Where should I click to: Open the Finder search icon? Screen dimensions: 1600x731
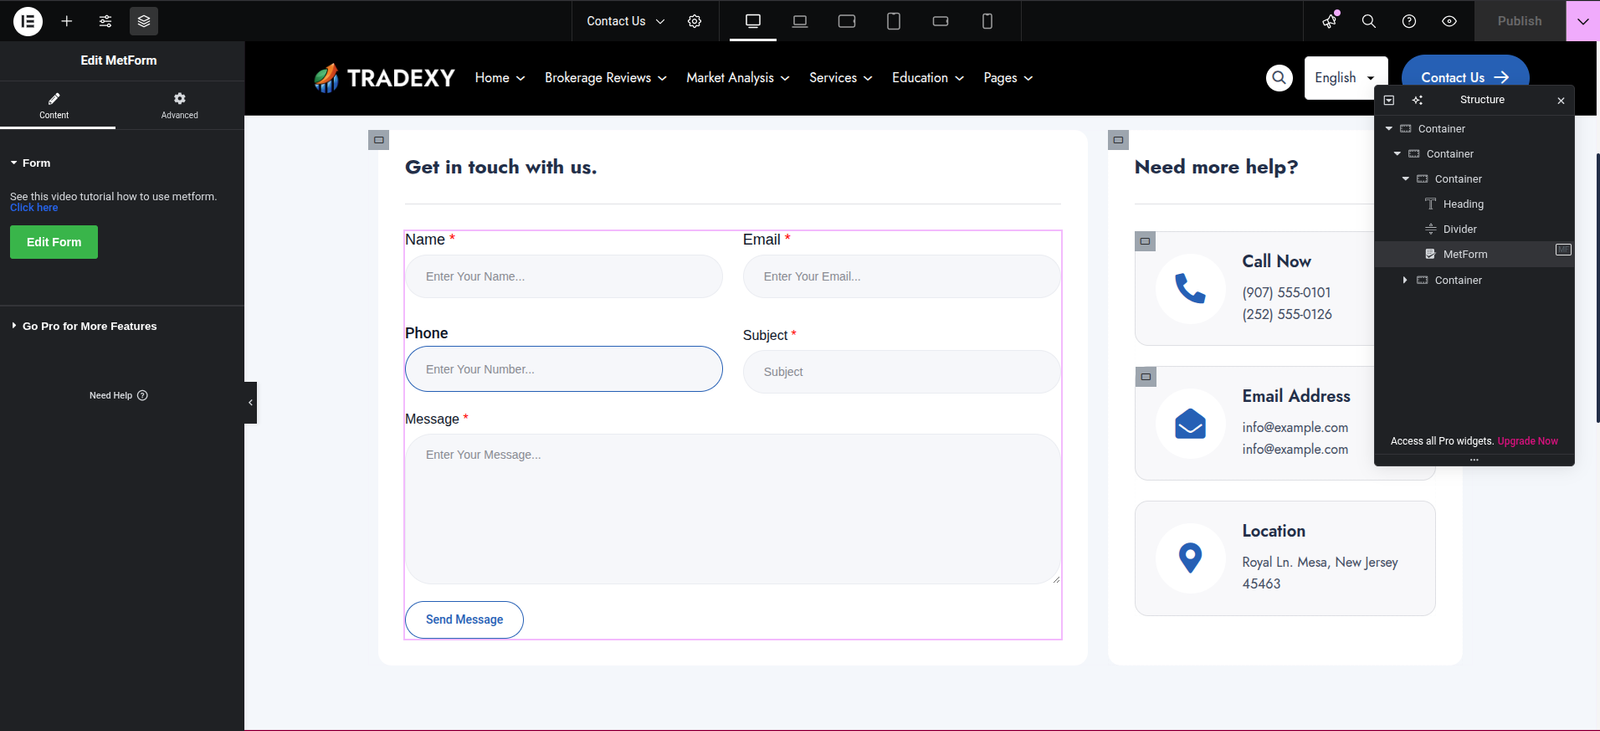1369,21
